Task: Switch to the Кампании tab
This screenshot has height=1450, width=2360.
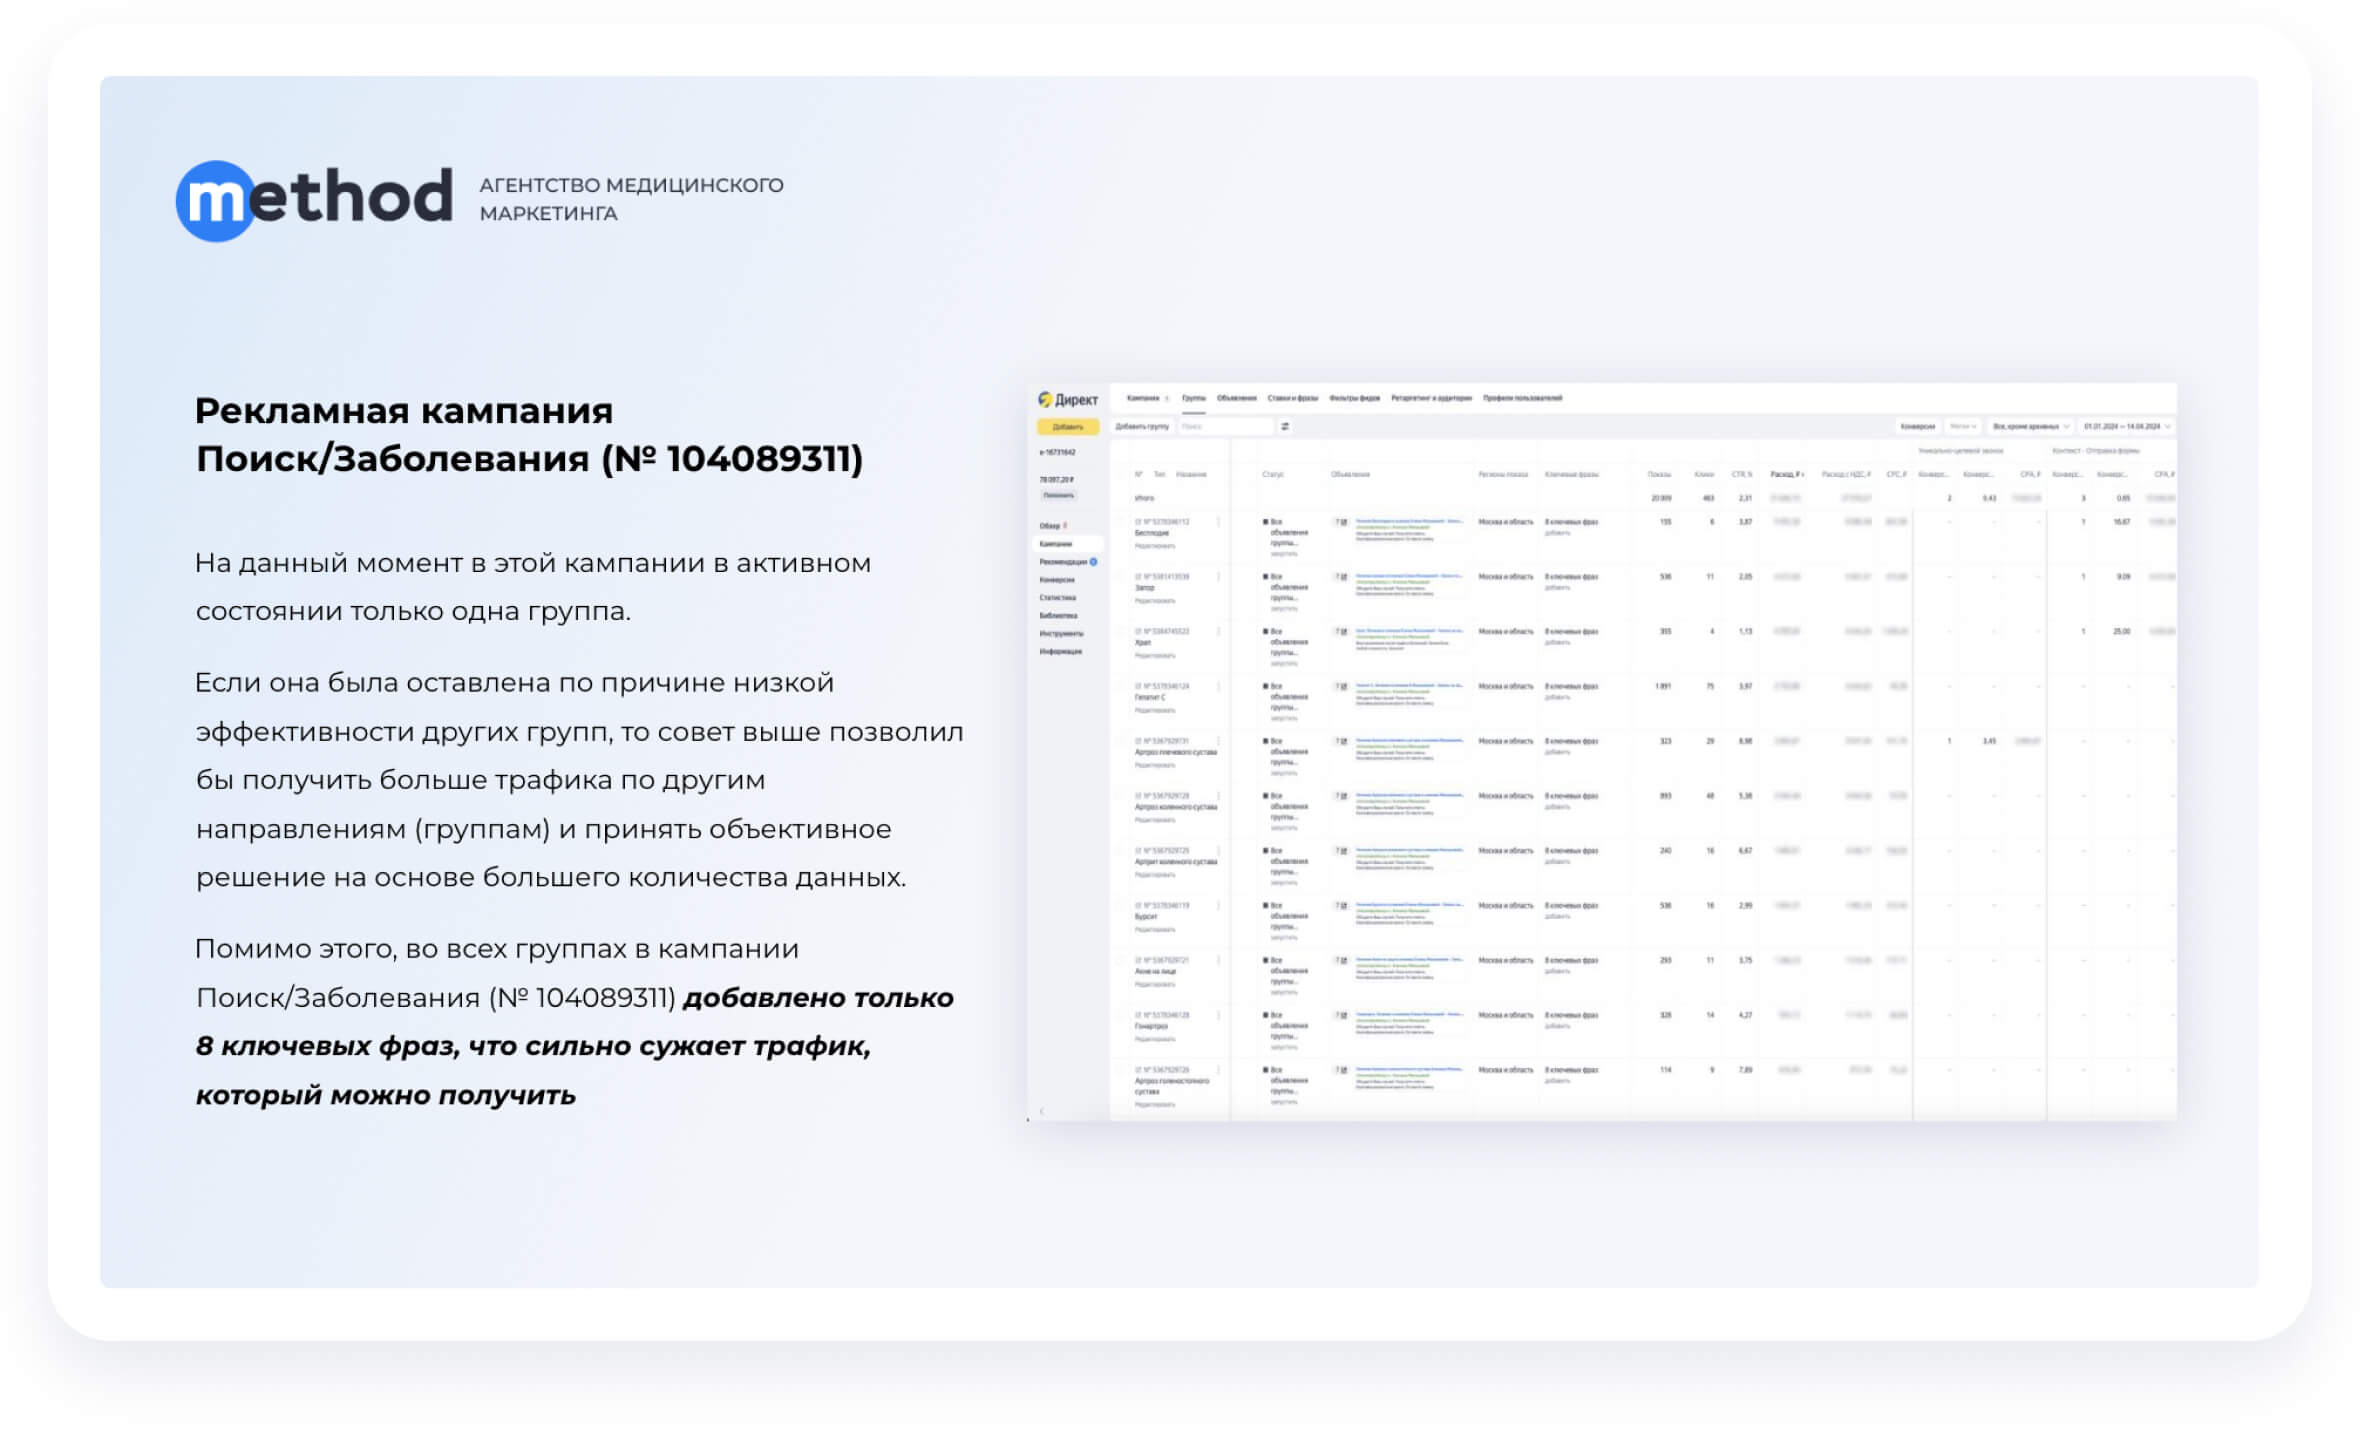Action: (1143, 398)
